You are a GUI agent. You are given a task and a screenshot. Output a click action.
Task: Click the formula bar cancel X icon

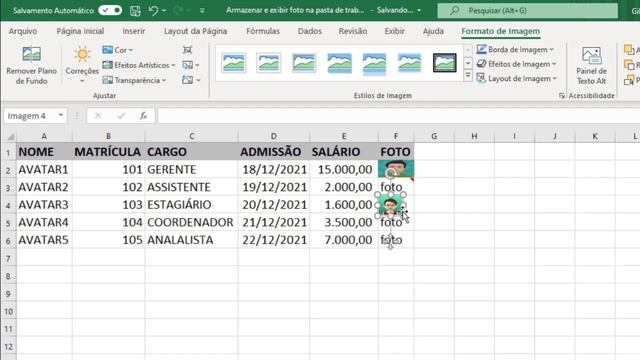(98, 116)
